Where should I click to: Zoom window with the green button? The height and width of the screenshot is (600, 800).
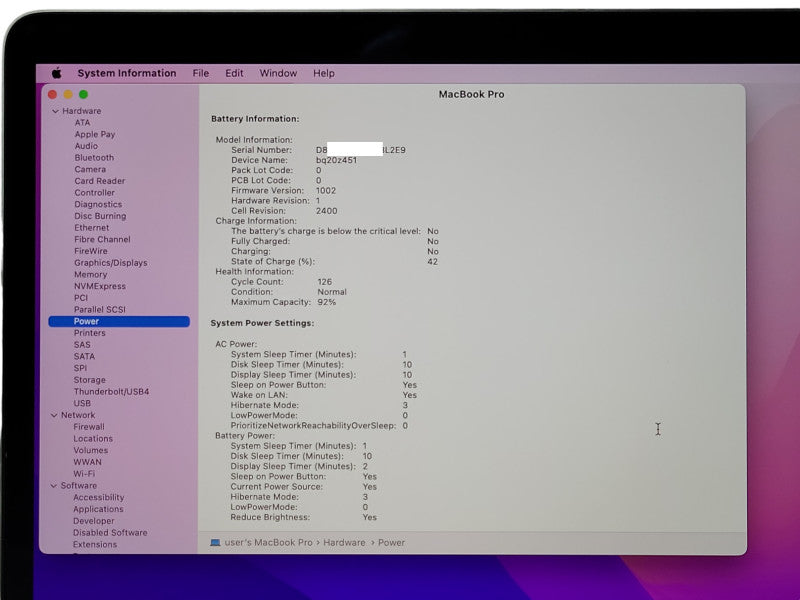83,94
